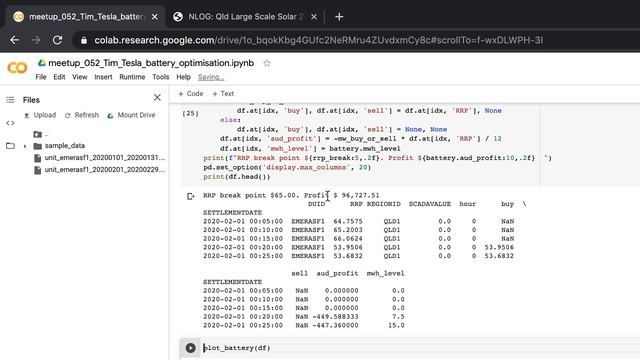Click the address bar URL
This screenshot has height=360, width=640.
point(318,40)
